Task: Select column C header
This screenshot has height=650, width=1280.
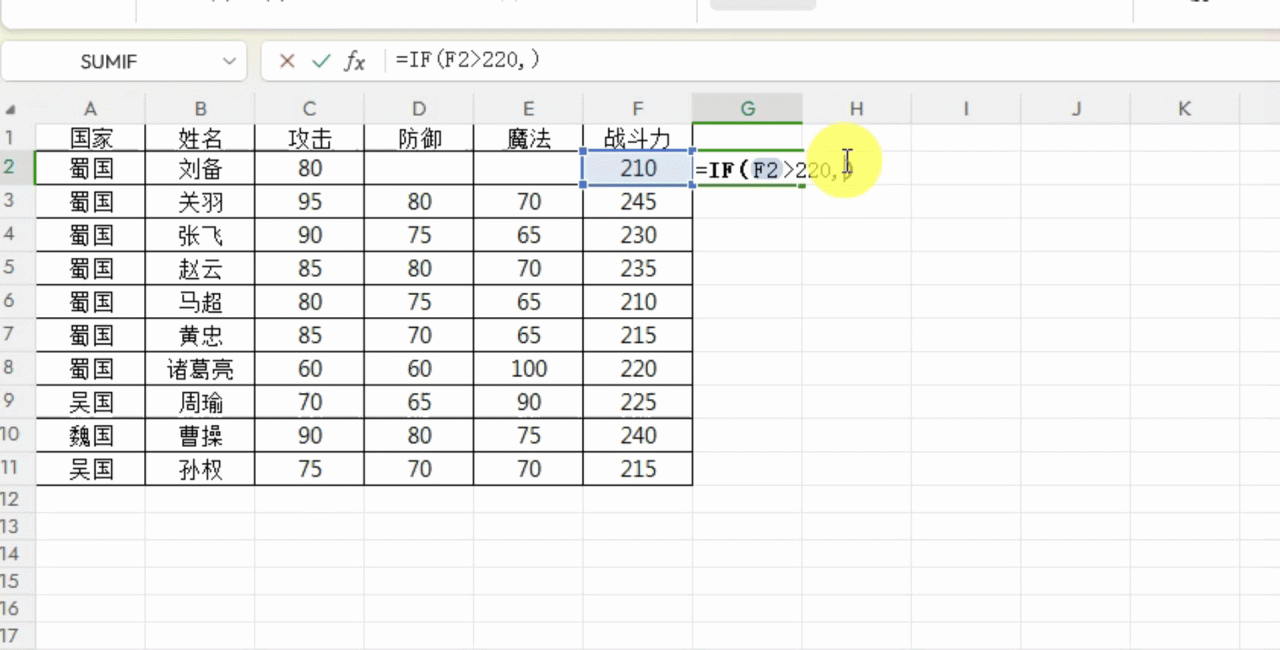Action: click(309, 109)
